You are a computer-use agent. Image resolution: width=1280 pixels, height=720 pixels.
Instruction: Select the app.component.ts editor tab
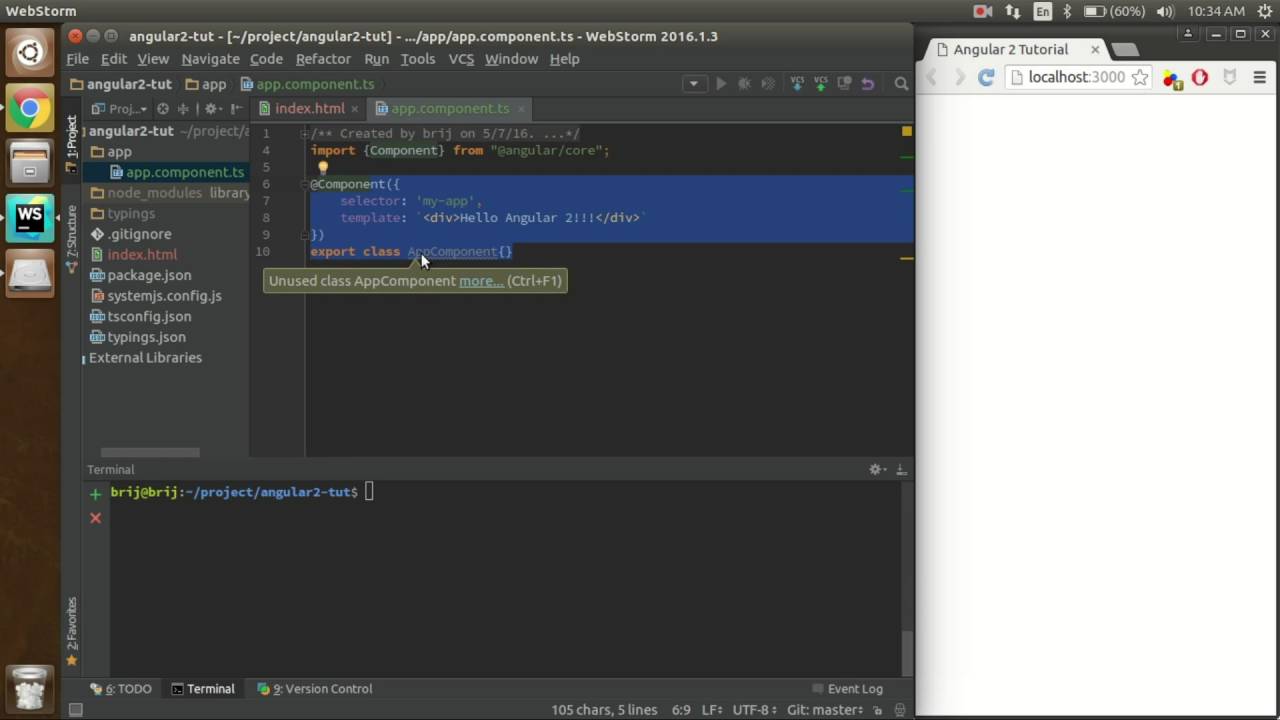(x=450, y=108)
